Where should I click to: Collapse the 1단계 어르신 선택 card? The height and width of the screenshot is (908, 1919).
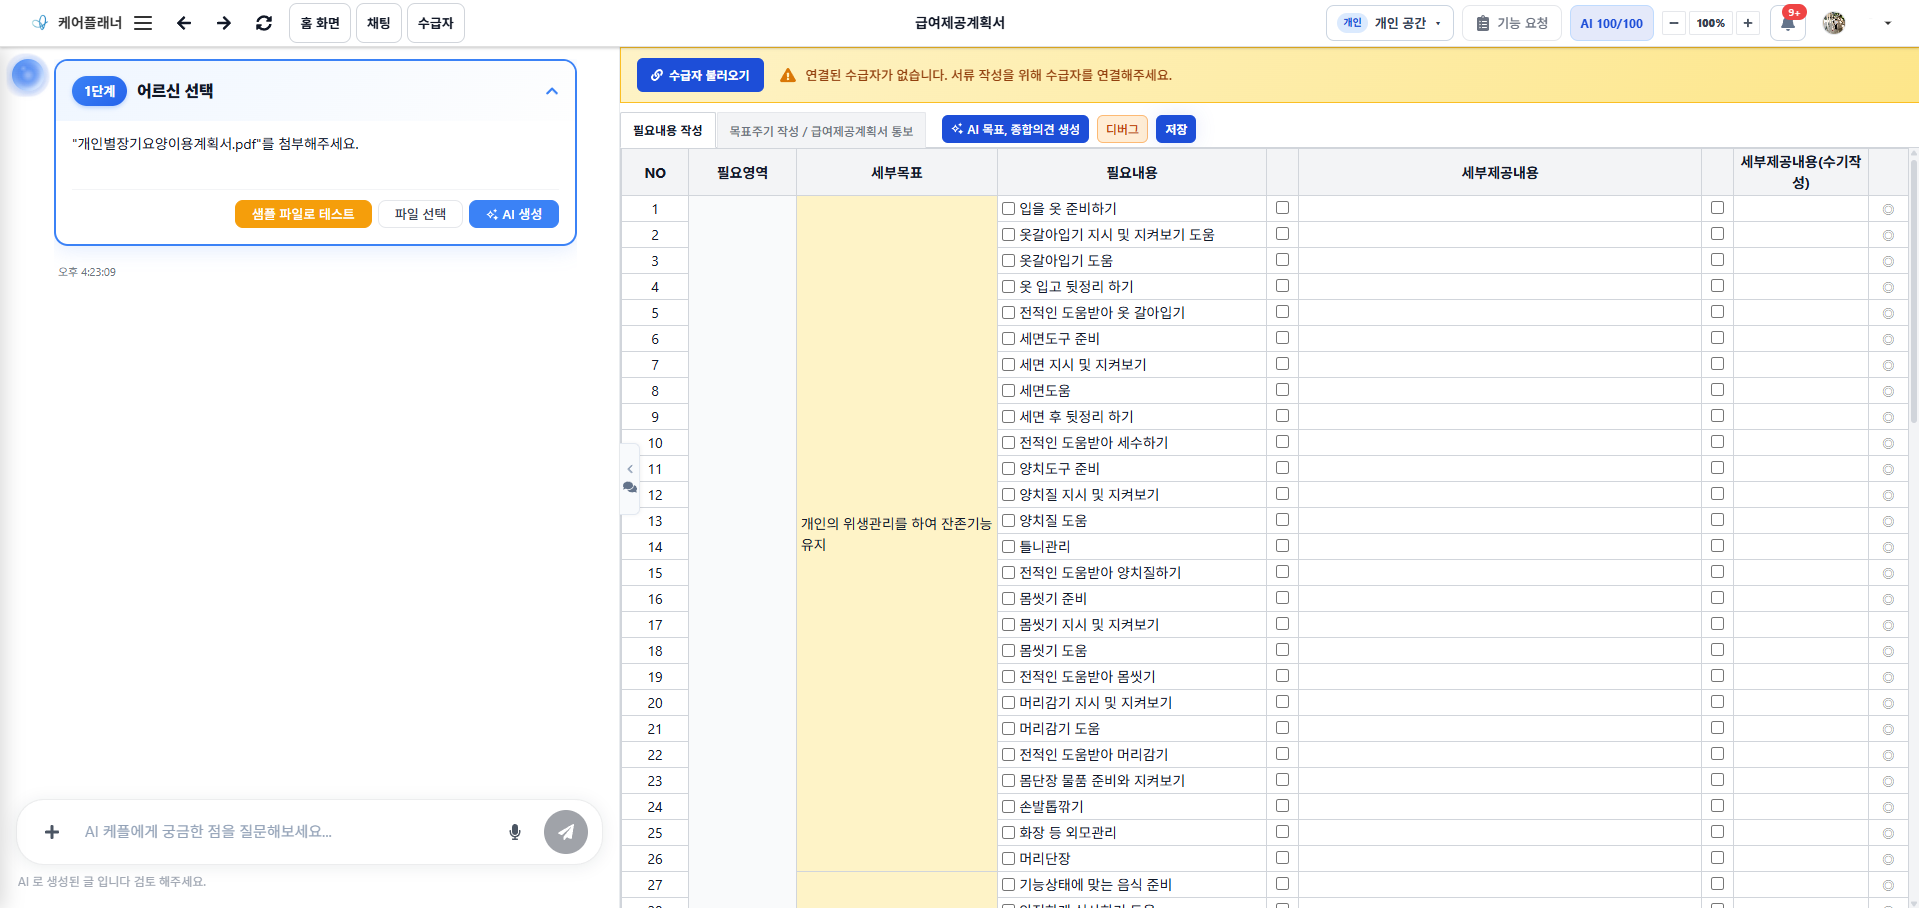552,91
